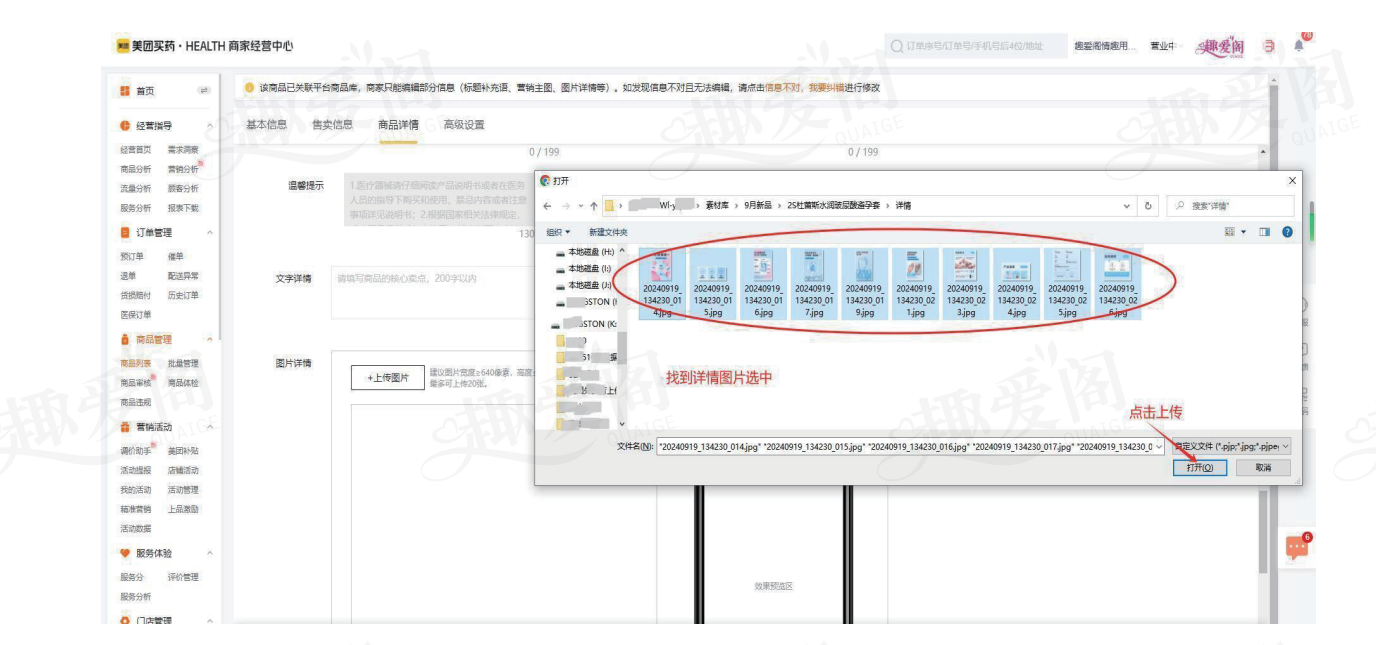Image resolution: width=1376 pixels, height=645 pixels.
Task: Click the +上传图片 button
Action: (387, 378)
